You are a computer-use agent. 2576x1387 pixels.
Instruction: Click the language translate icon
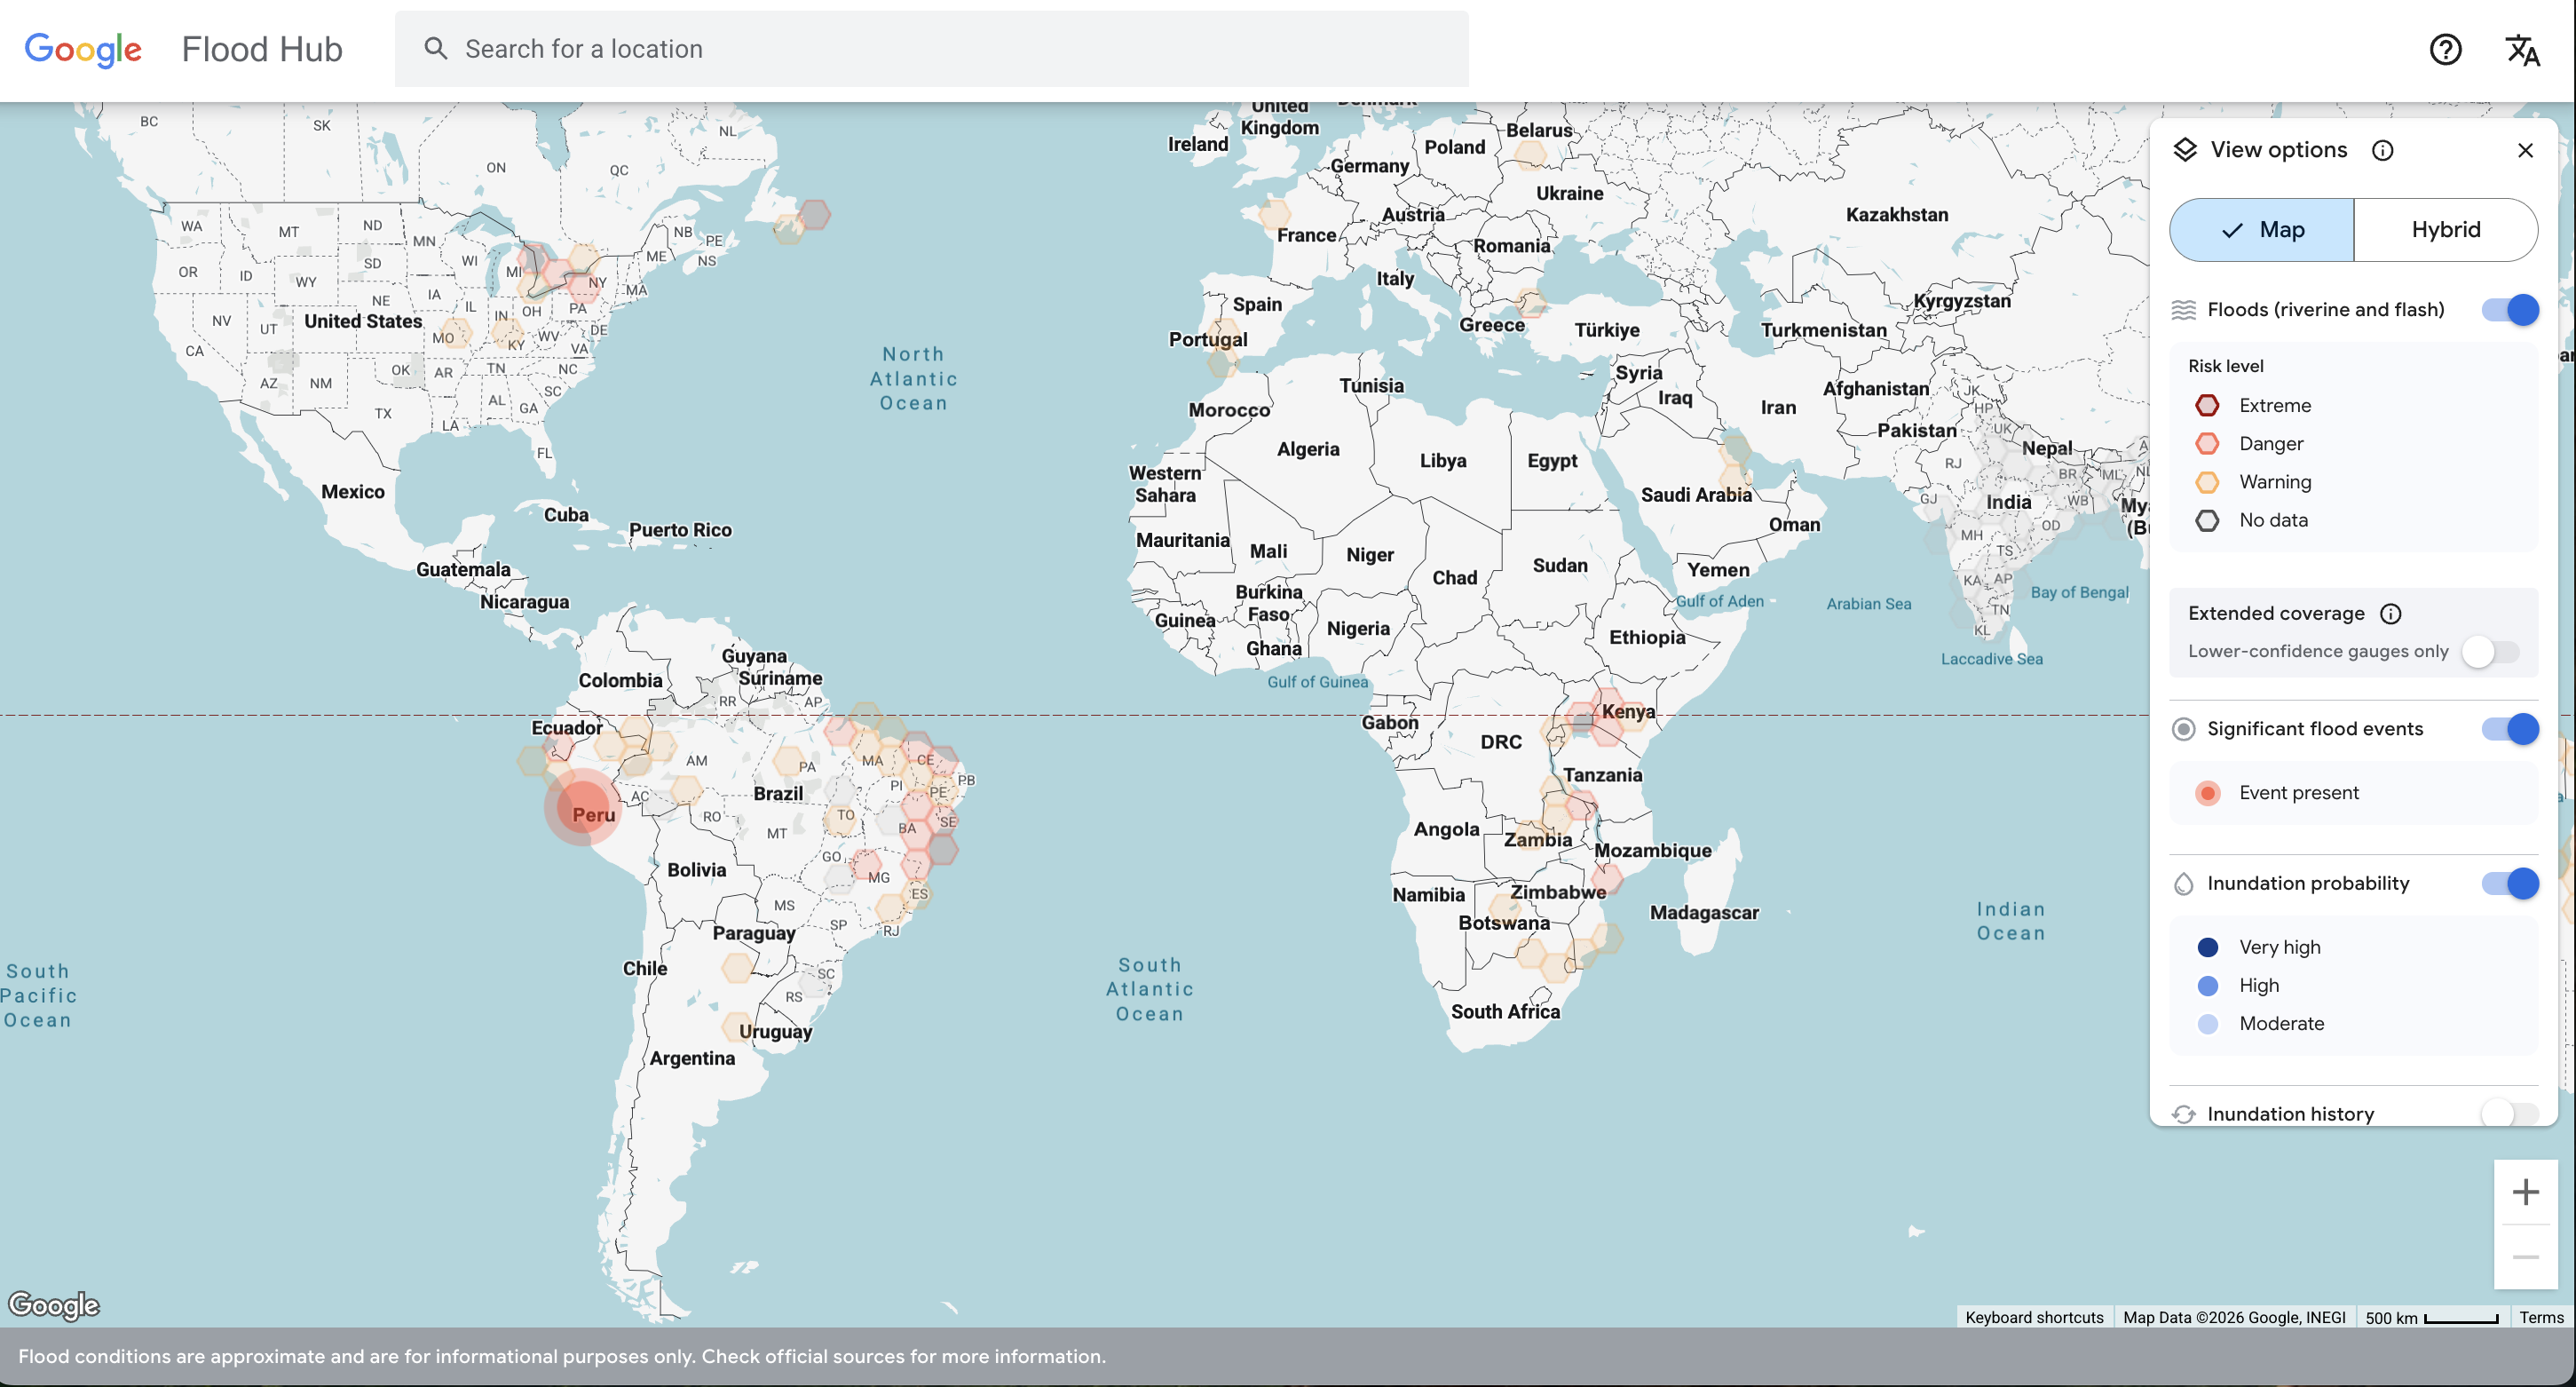2521,49
